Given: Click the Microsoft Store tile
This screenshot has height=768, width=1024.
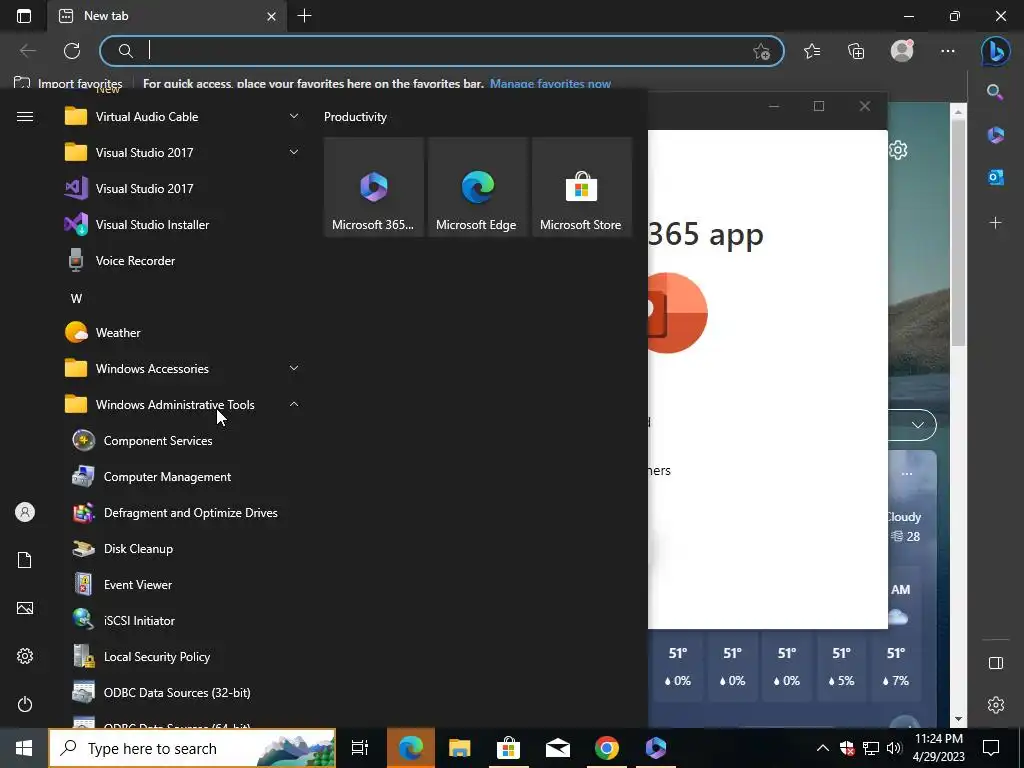Looking at the screenshot, I should pos(581,187).
